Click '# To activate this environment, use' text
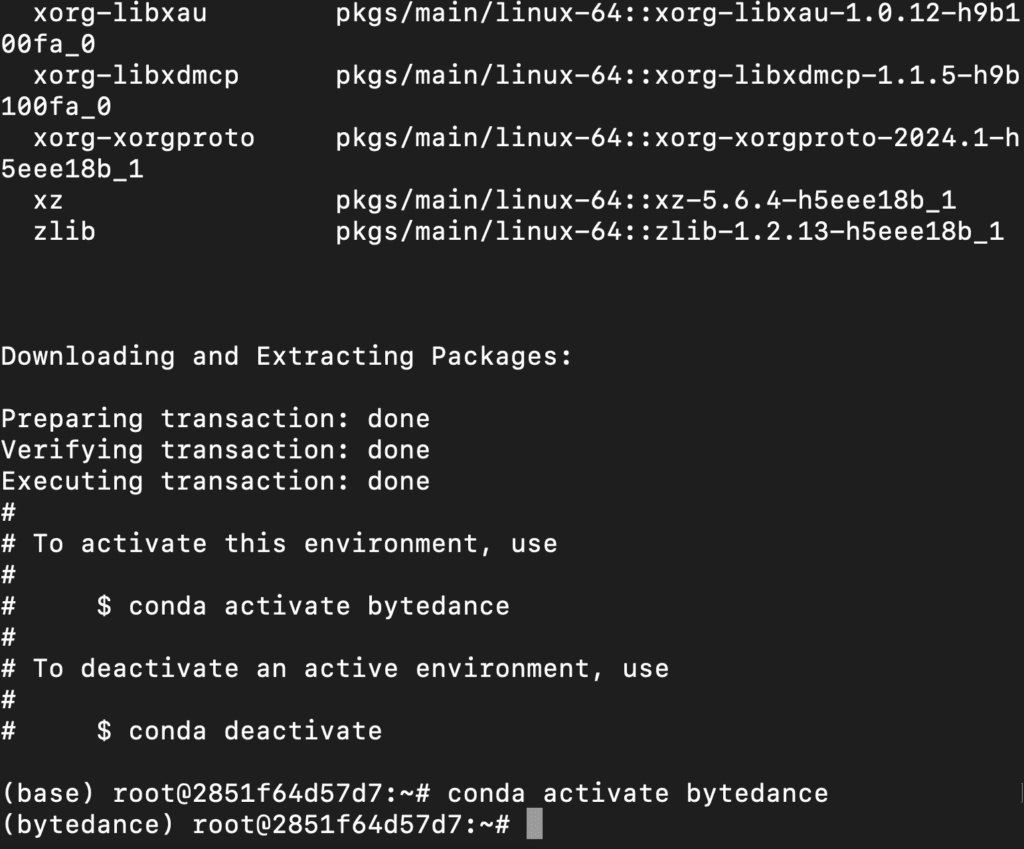The width and height of the screenshot is (1024, 849). (x=280, y=543)
